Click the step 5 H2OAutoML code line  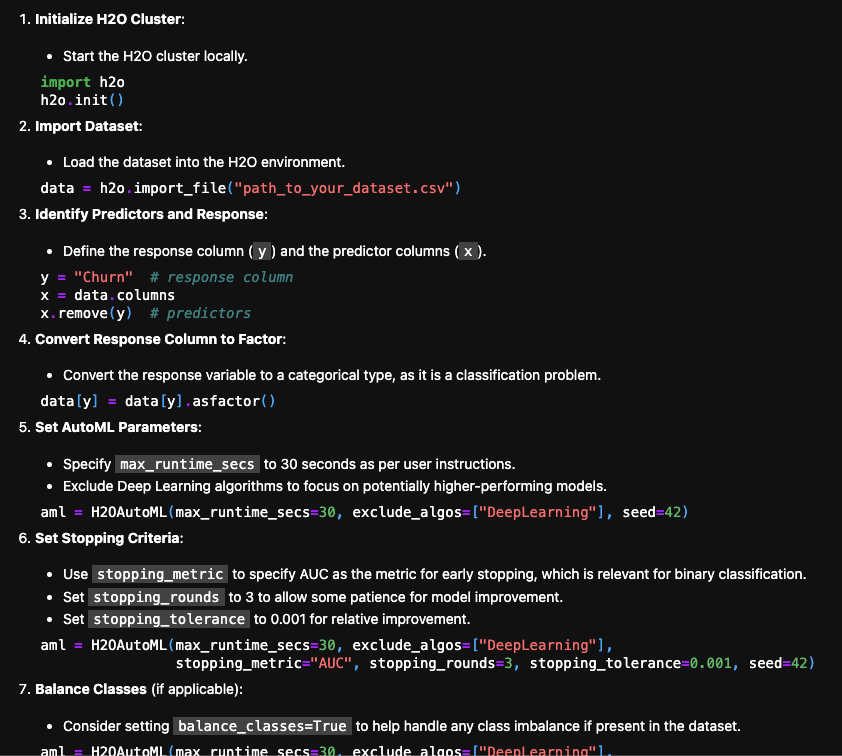[x=365, y=512]
